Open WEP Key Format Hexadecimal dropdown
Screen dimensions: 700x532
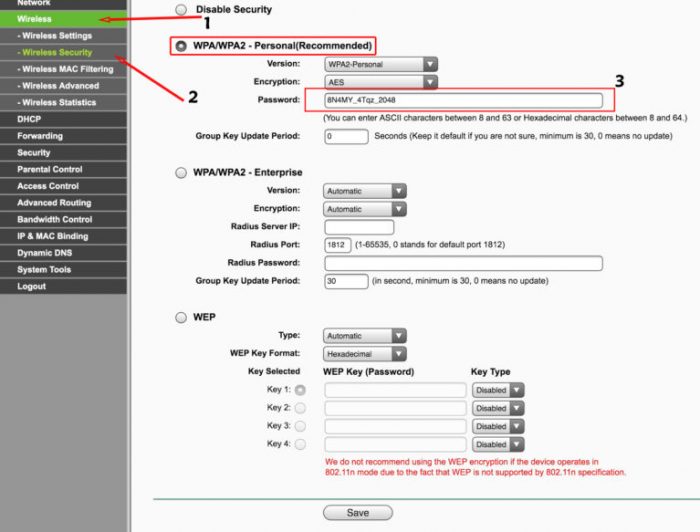point(365,354)
